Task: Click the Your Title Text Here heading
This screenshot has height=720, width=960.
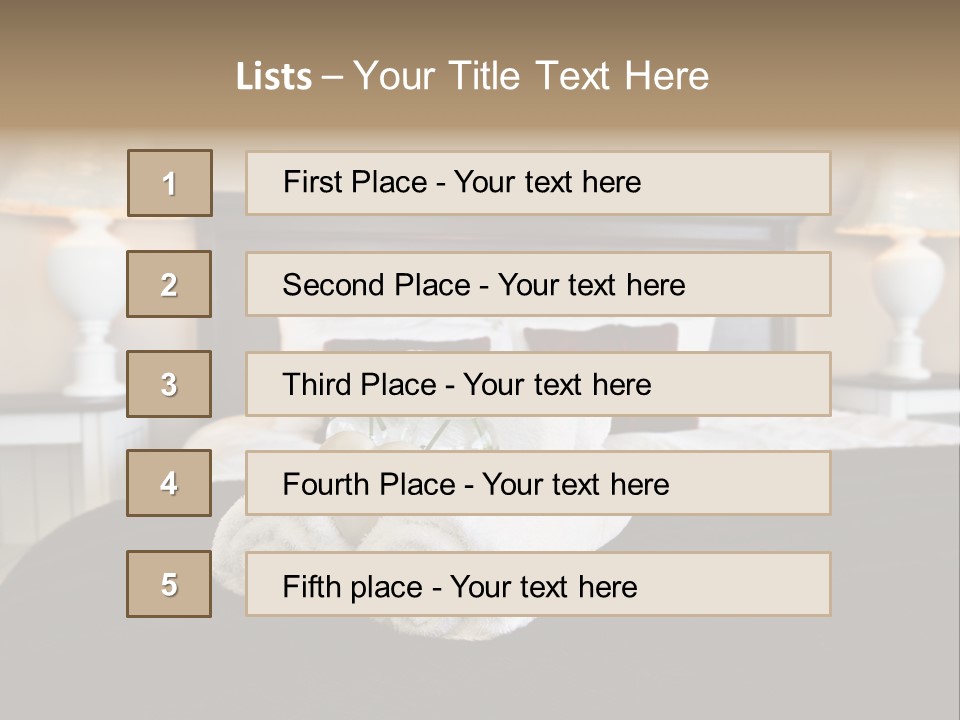Action: coord(531,77)
